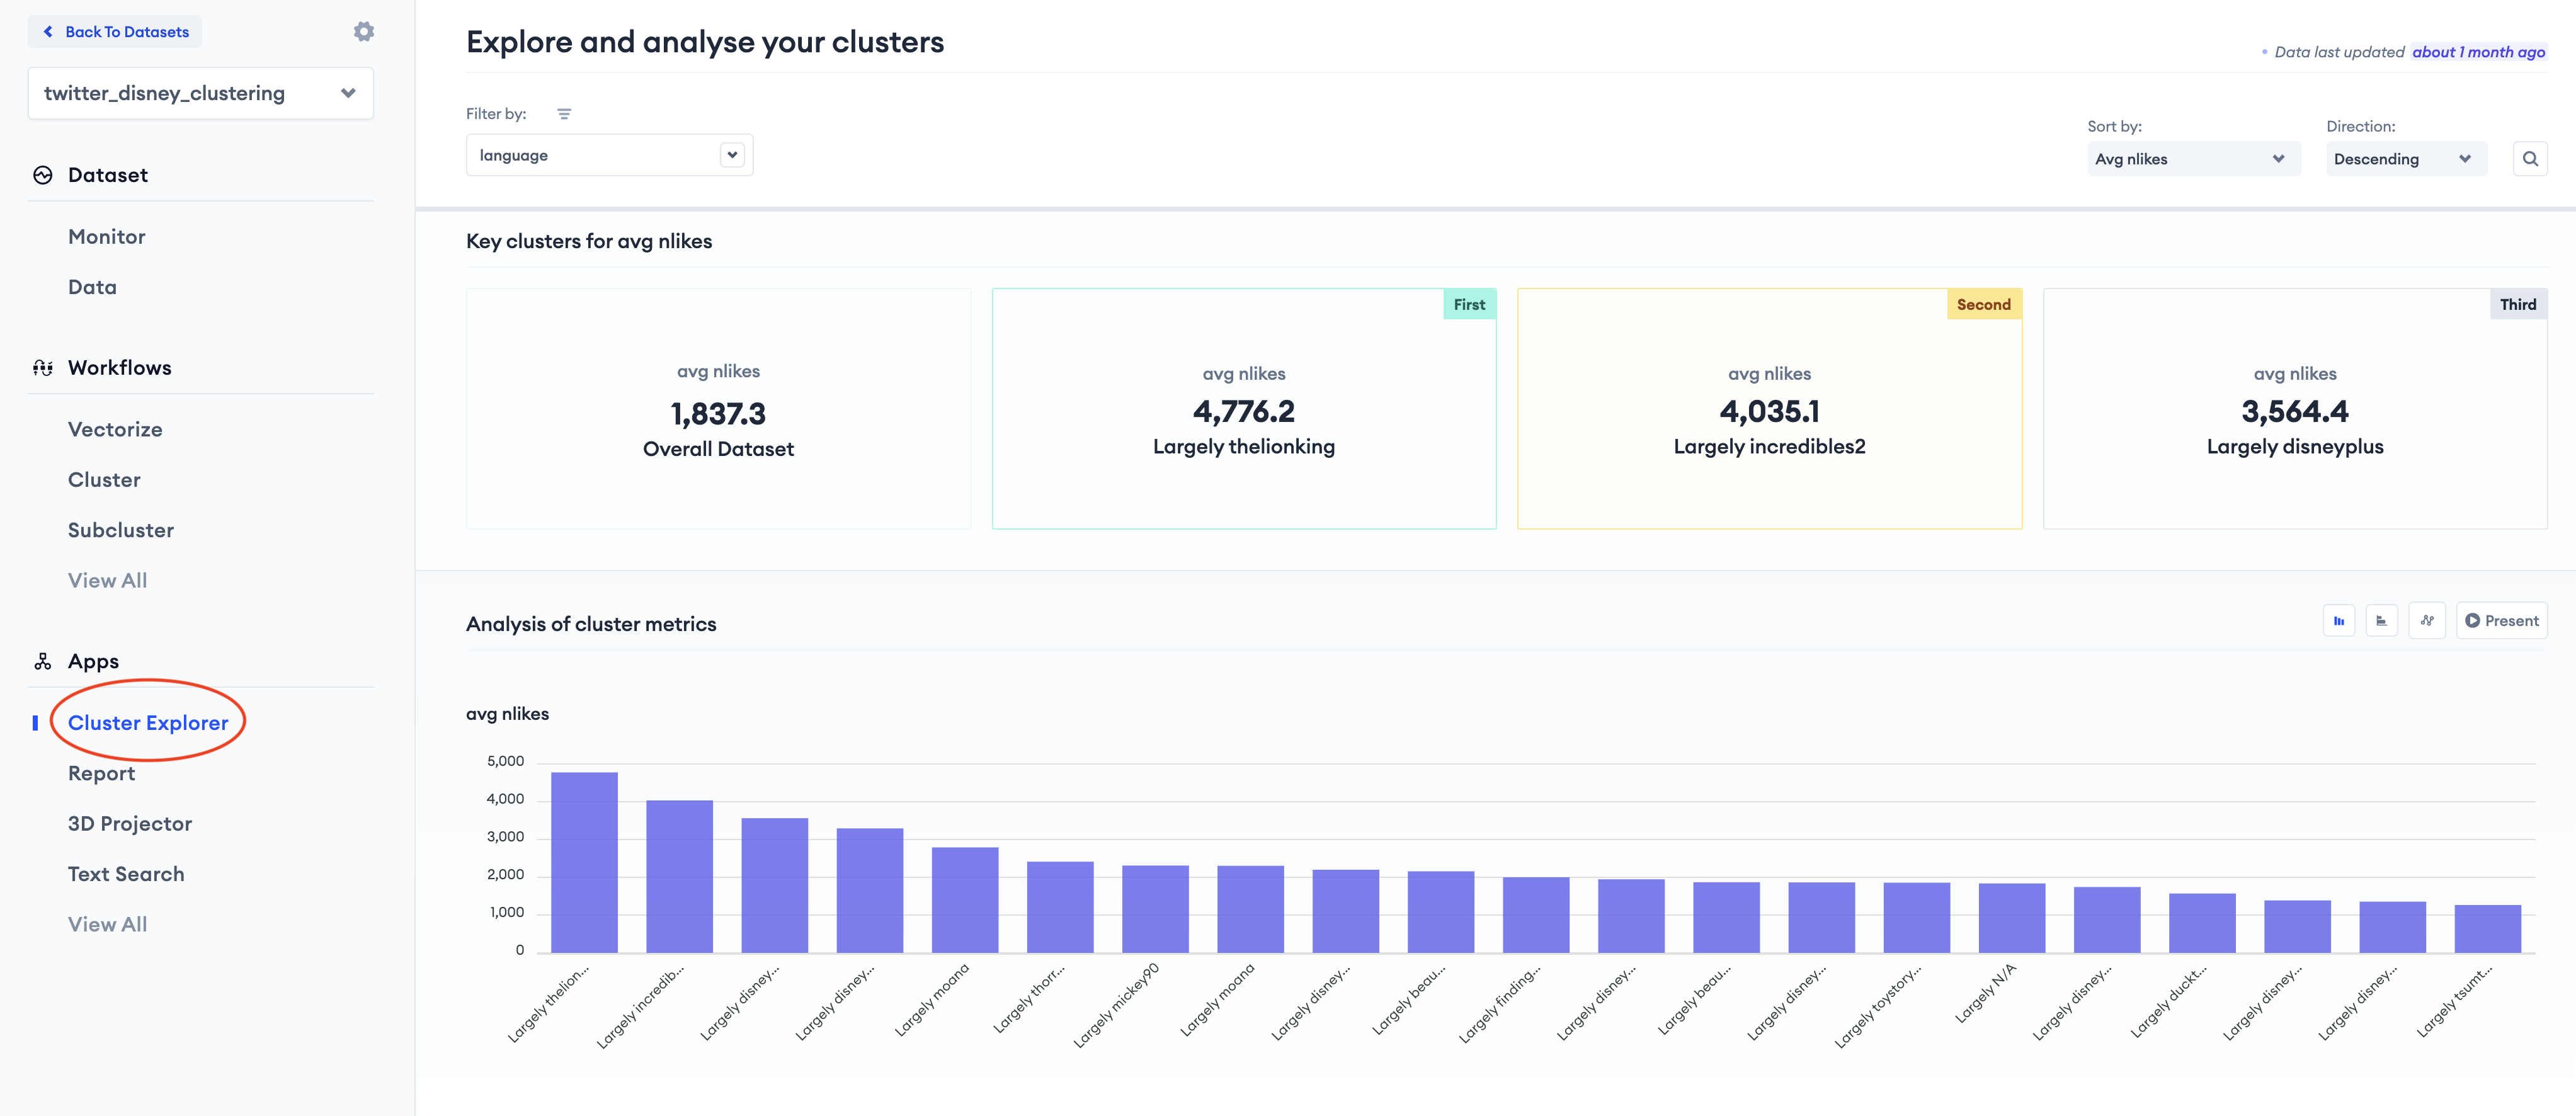
Task: Click the Workflows section icon
Action: [x=43, y=368]
